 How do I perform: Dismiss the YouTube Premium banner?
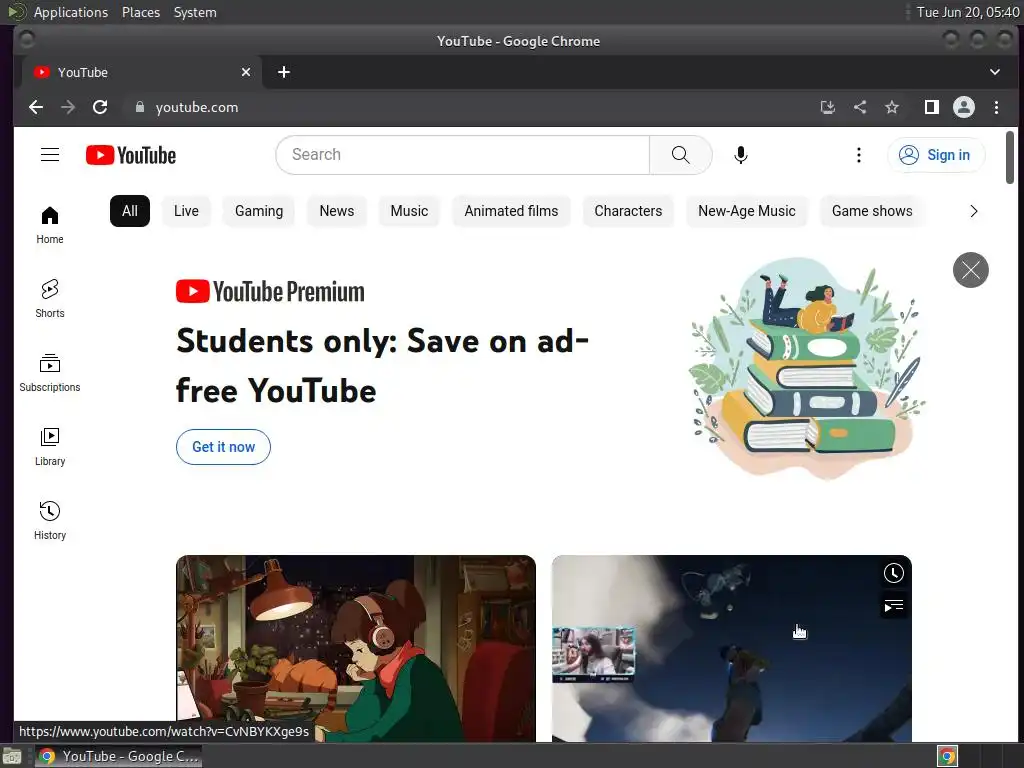tap(970, 270)
